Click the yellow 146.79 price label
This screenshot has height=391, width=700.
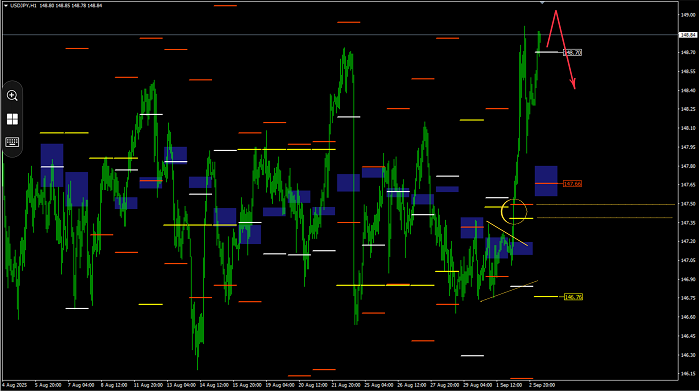click(573, 297)
